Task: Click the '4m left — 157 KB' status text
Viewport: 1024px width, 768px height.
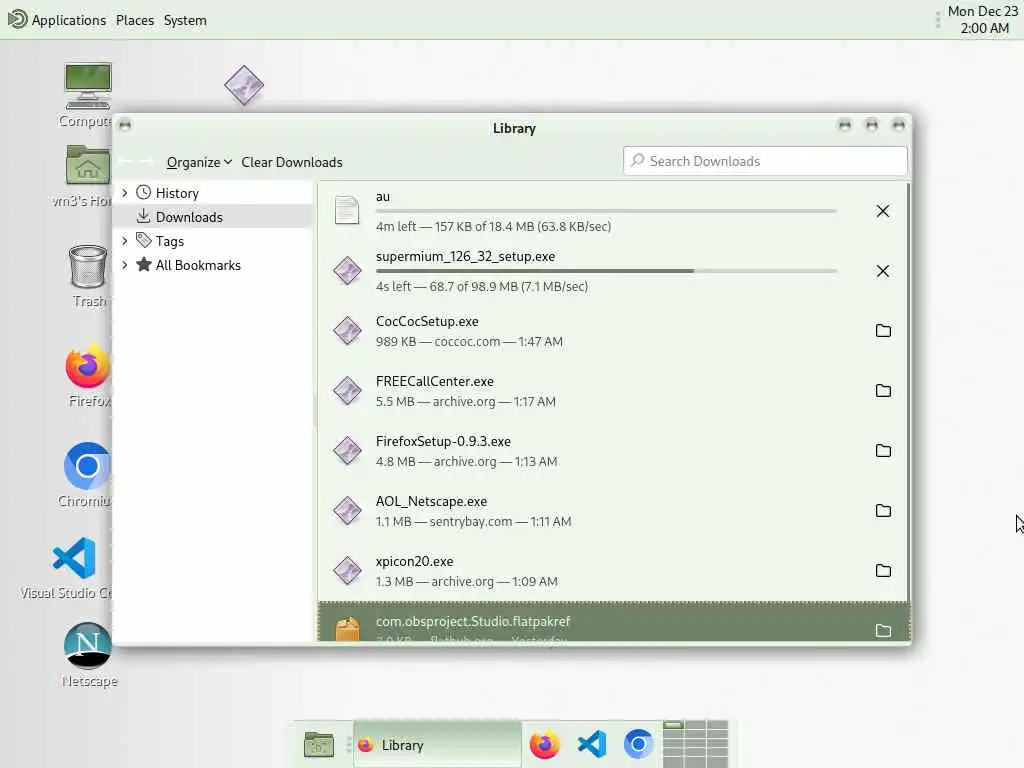Action: 493,227
